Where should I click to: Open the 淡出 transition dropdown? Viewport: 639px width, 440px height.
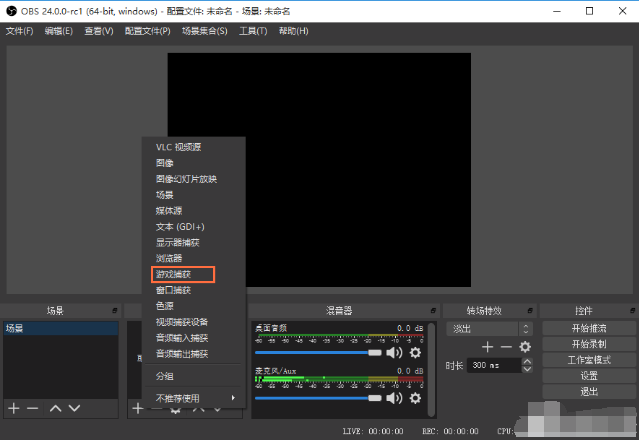tap(489, 329)
